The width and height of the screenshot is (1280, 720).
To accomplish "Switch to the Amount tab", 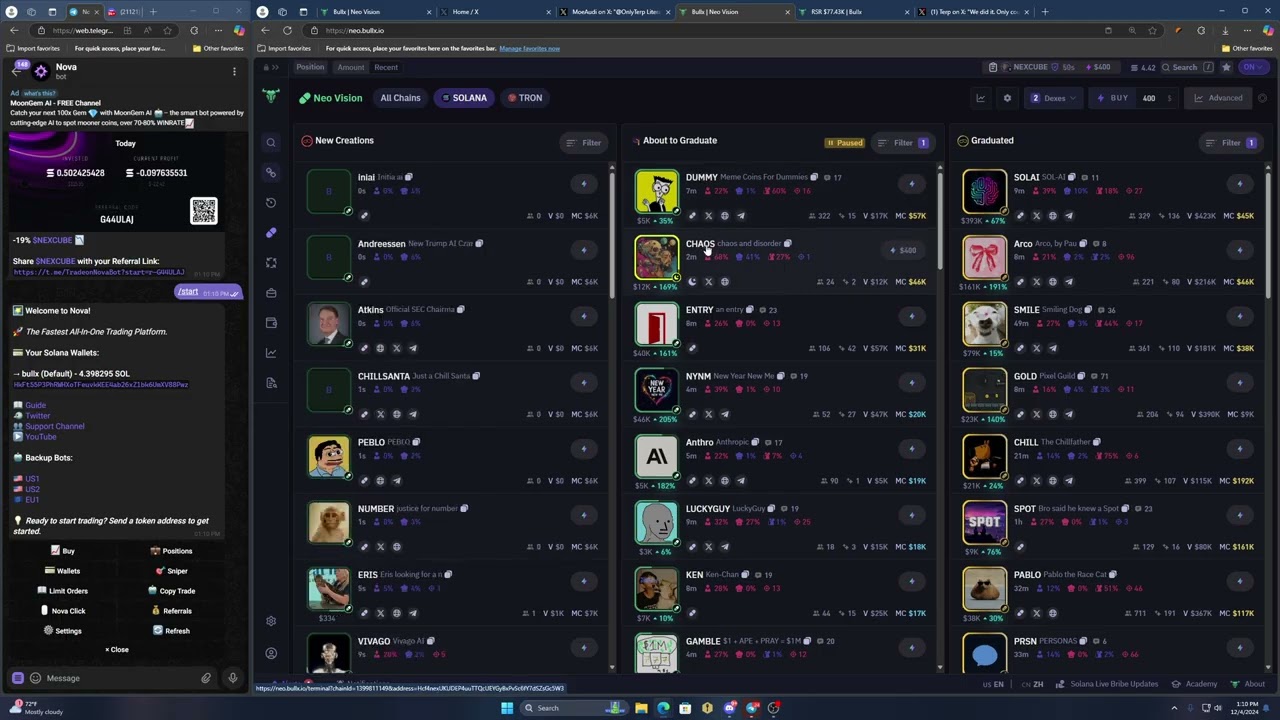I will click(x=351, y=67).
